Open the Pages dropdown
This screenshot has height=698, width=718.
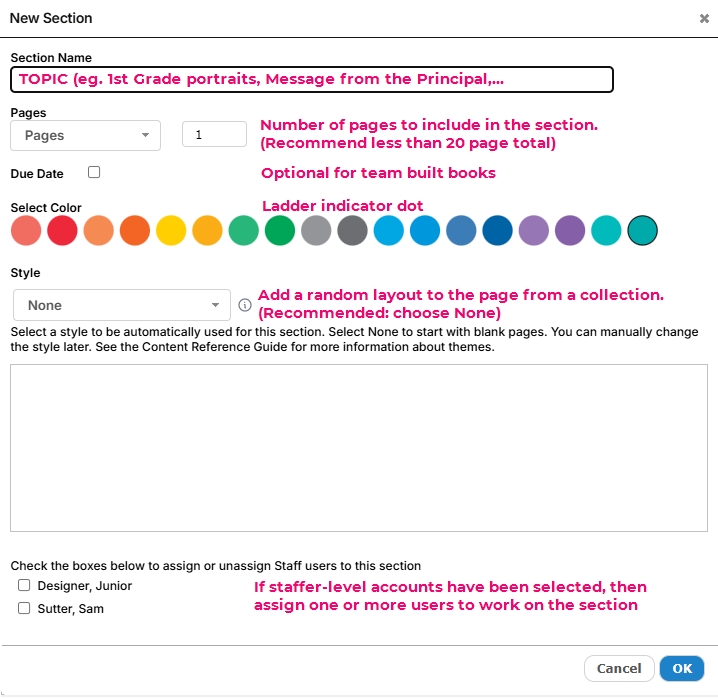point(86,136)
